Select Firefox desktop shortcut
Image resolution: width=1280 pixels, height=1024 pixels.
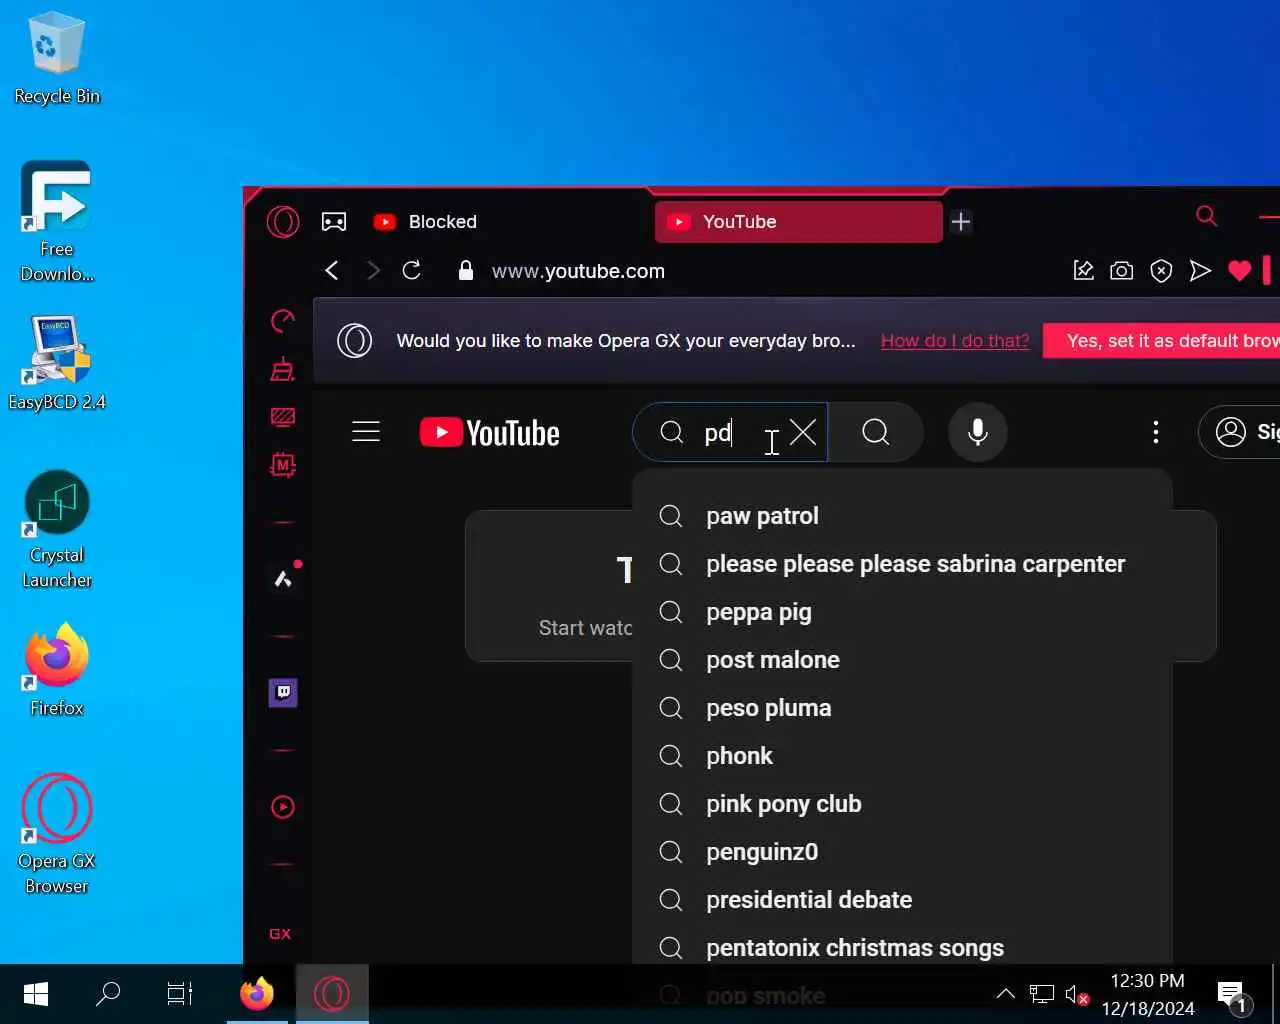pyautogui.click(x=57, y=669)
